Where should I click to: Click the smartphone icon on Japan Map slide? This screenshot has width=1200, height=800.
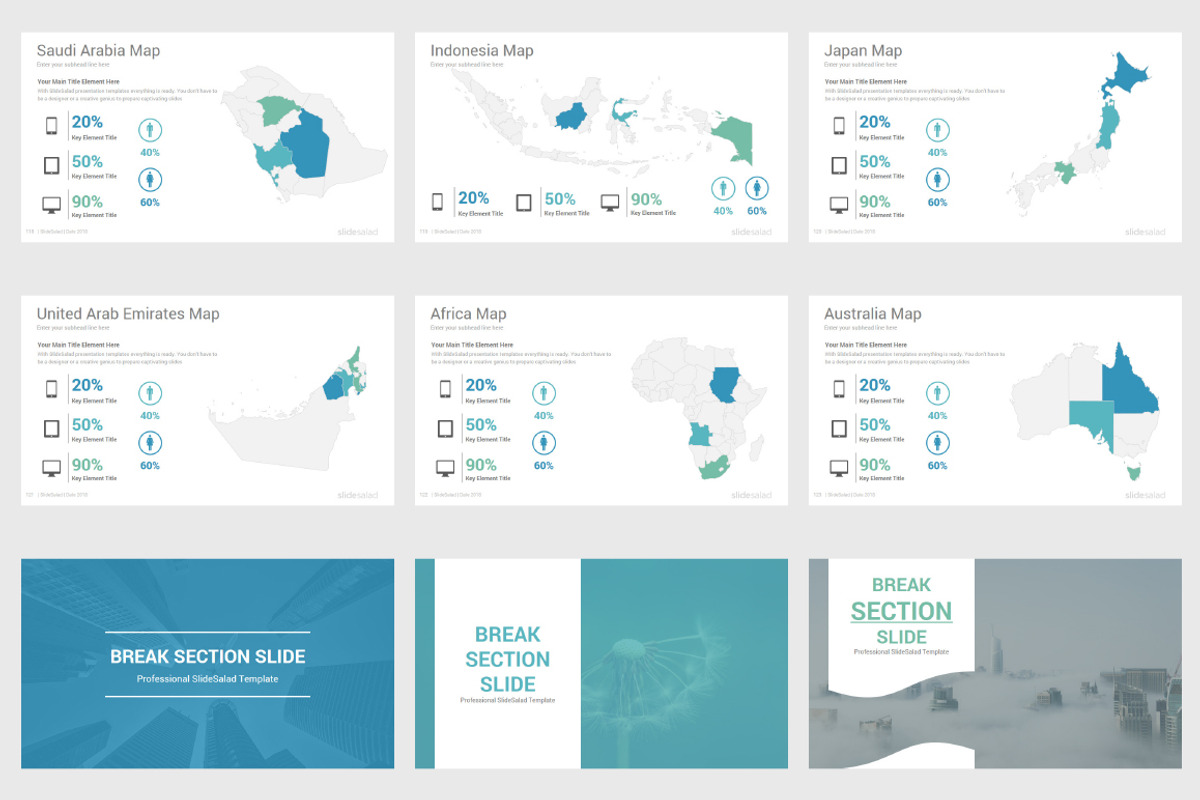pos(839,126)
